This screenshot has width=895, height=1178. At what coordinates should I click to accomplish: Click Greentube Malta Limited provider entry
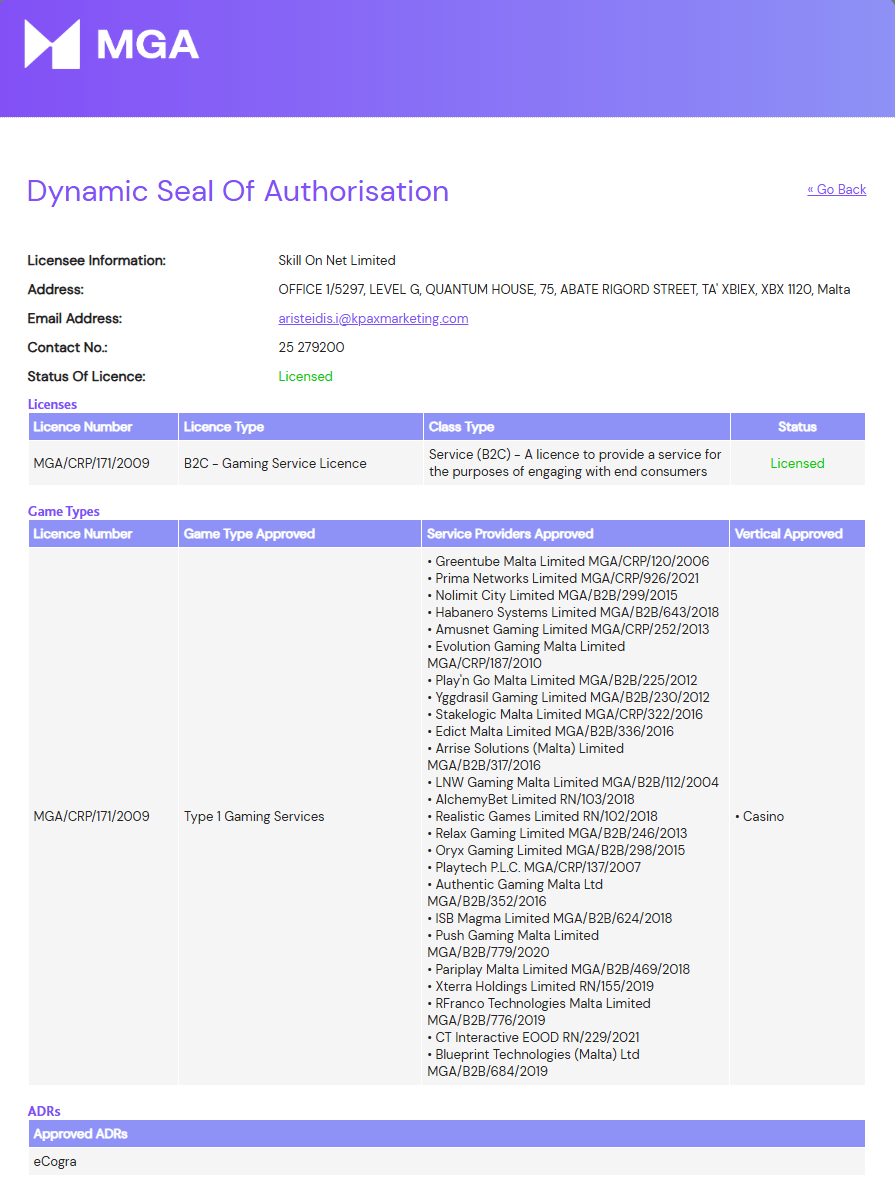pos(571,561)
